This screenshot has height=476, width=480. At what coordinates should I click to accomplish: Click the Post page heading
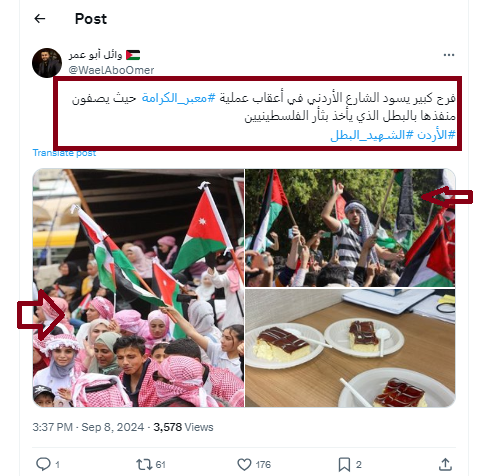coord(91,19)
